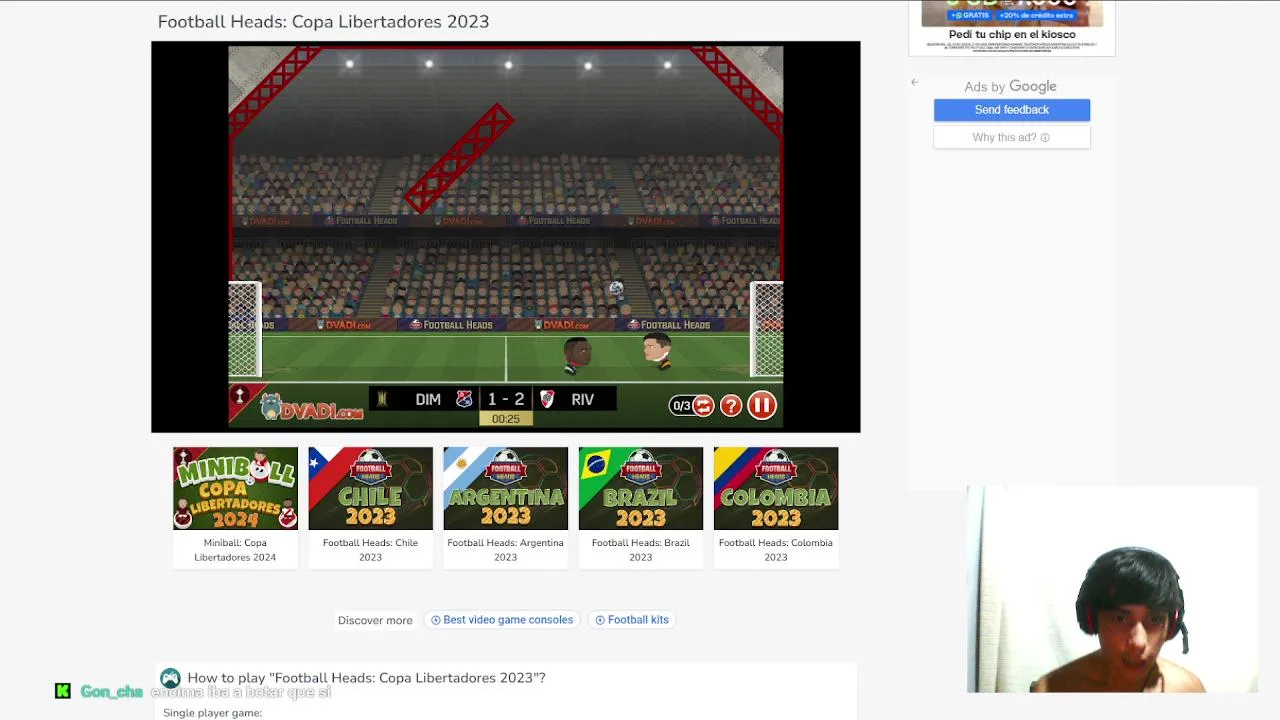This screenshot has height=720, width=1280.
Task: Open the game help question mark
Action: tap(731, 405)
